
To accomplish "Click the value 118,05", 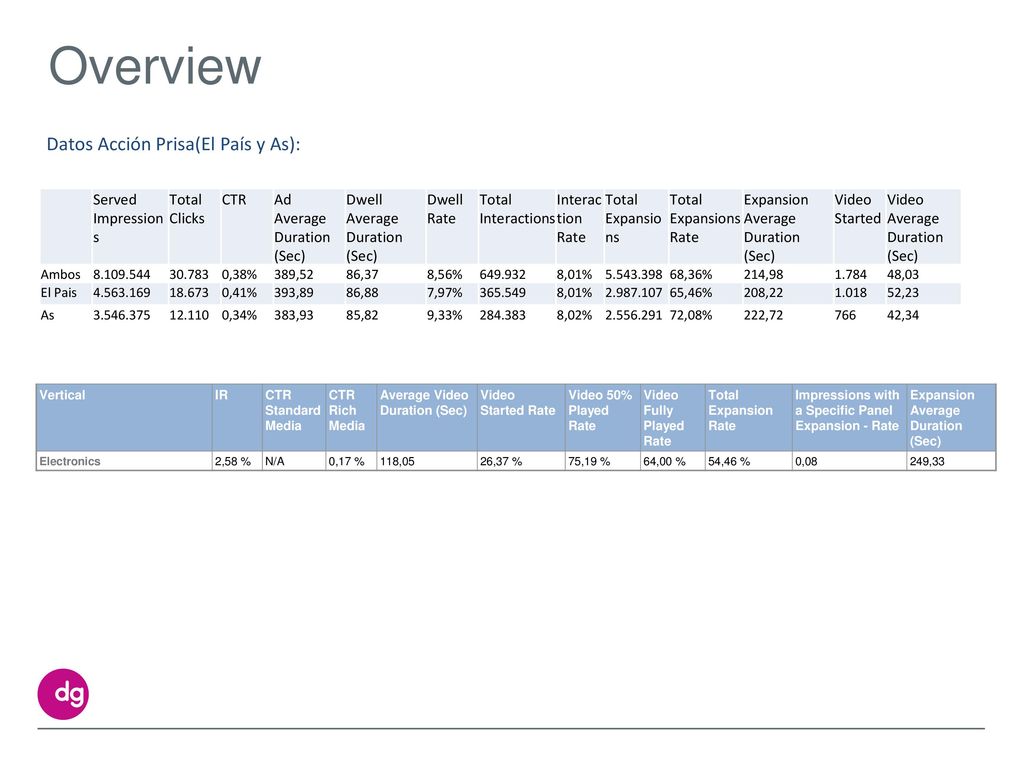I will tap(397, 462).
